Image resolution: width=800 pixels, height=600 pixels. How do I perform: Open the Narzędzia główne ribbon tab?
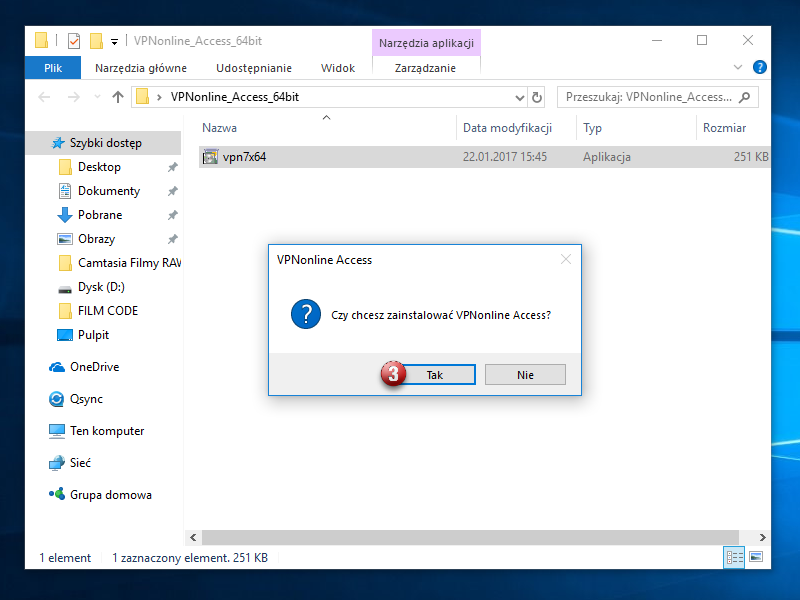pyautogui.click(x=141, y=68)
